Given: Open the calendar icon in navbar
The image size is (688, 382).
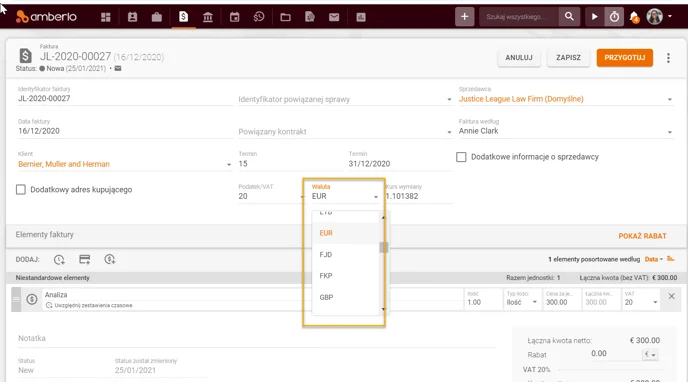Looking at the screenshot, I should [x=235, y=17].
